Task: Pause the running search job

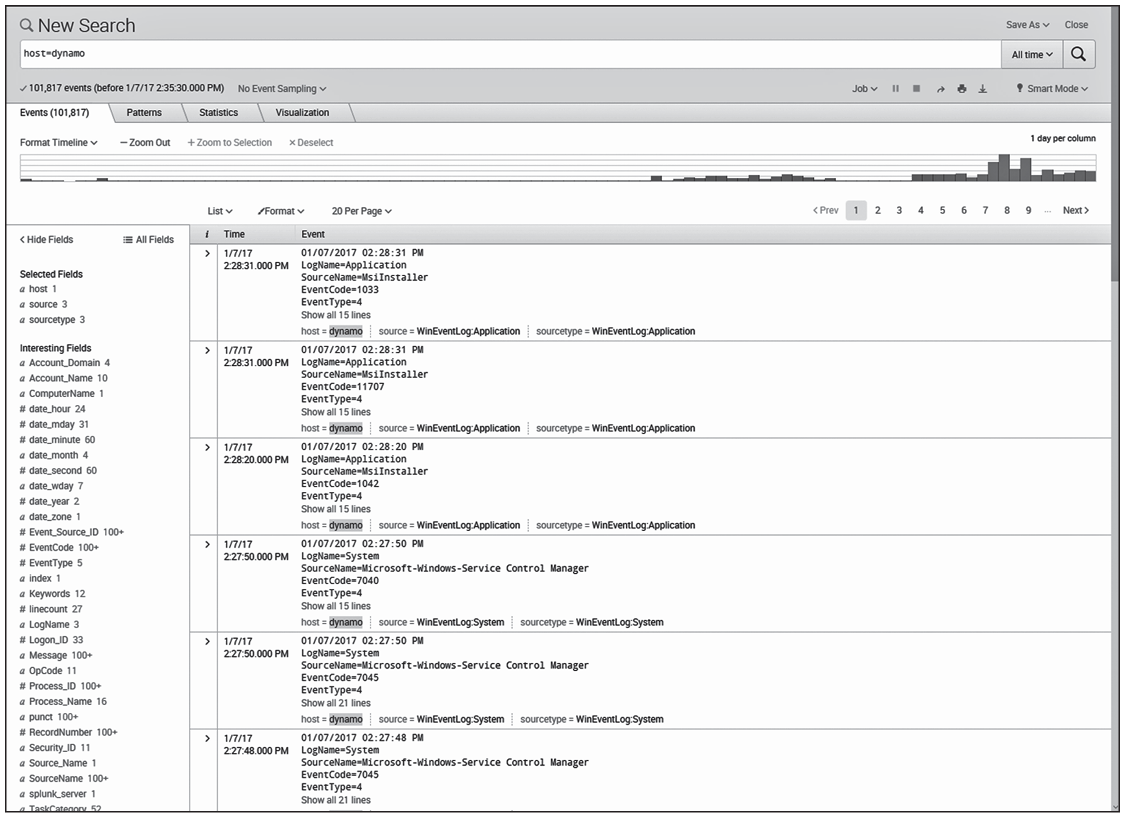Action: pyautogui.click(x=896, y=89)
